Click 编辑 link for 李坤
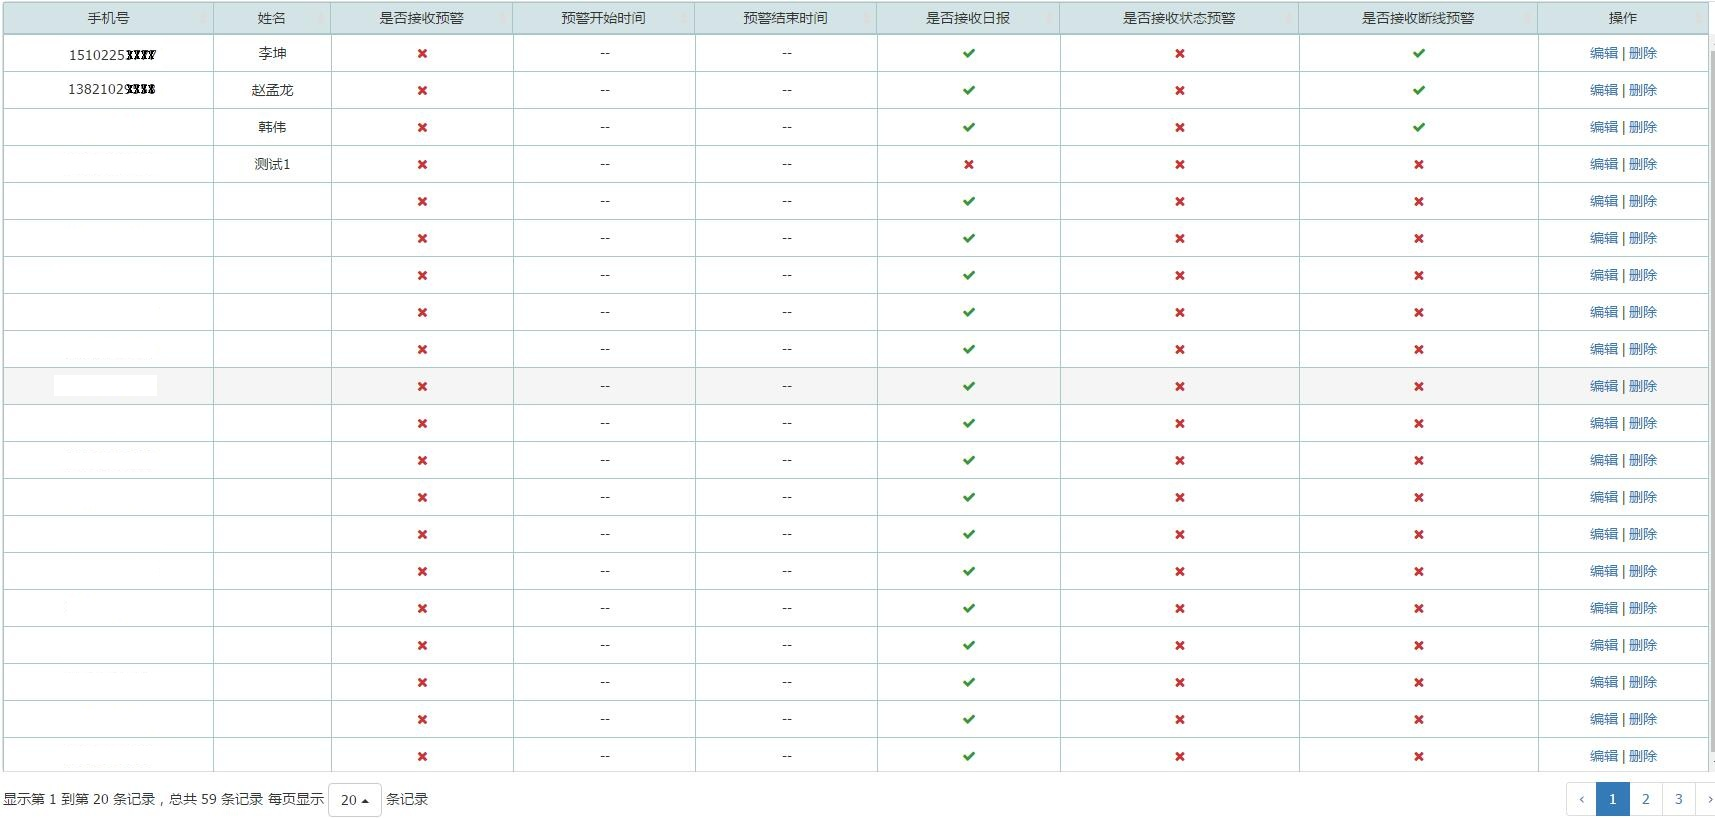 pyautogui.click(x=1603, y=53)
